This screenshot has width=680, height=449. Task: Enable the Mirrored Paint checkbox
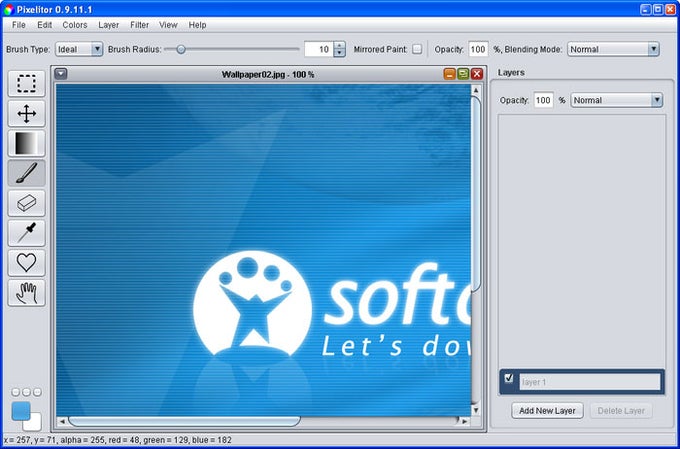pos(417,49)
